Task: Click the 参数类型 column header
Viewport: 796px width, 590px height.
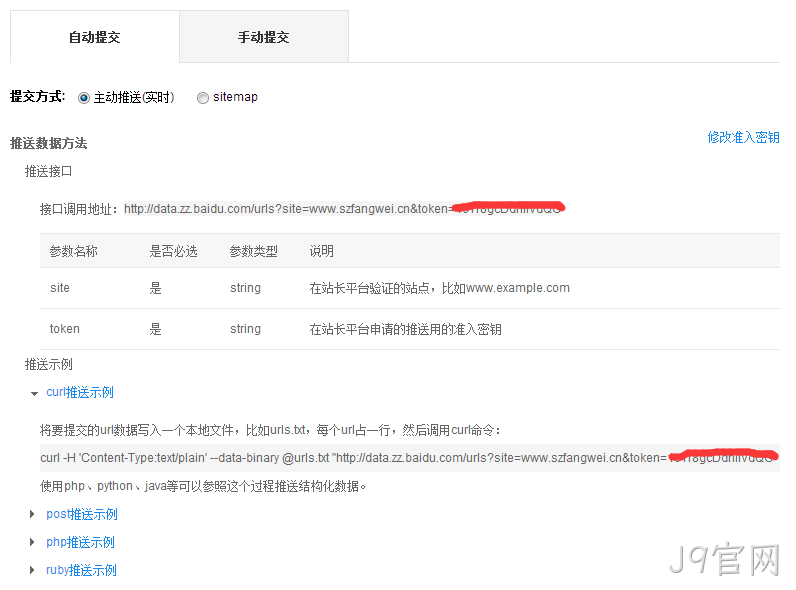Action: pyautogui.click(x=254, y=251)
